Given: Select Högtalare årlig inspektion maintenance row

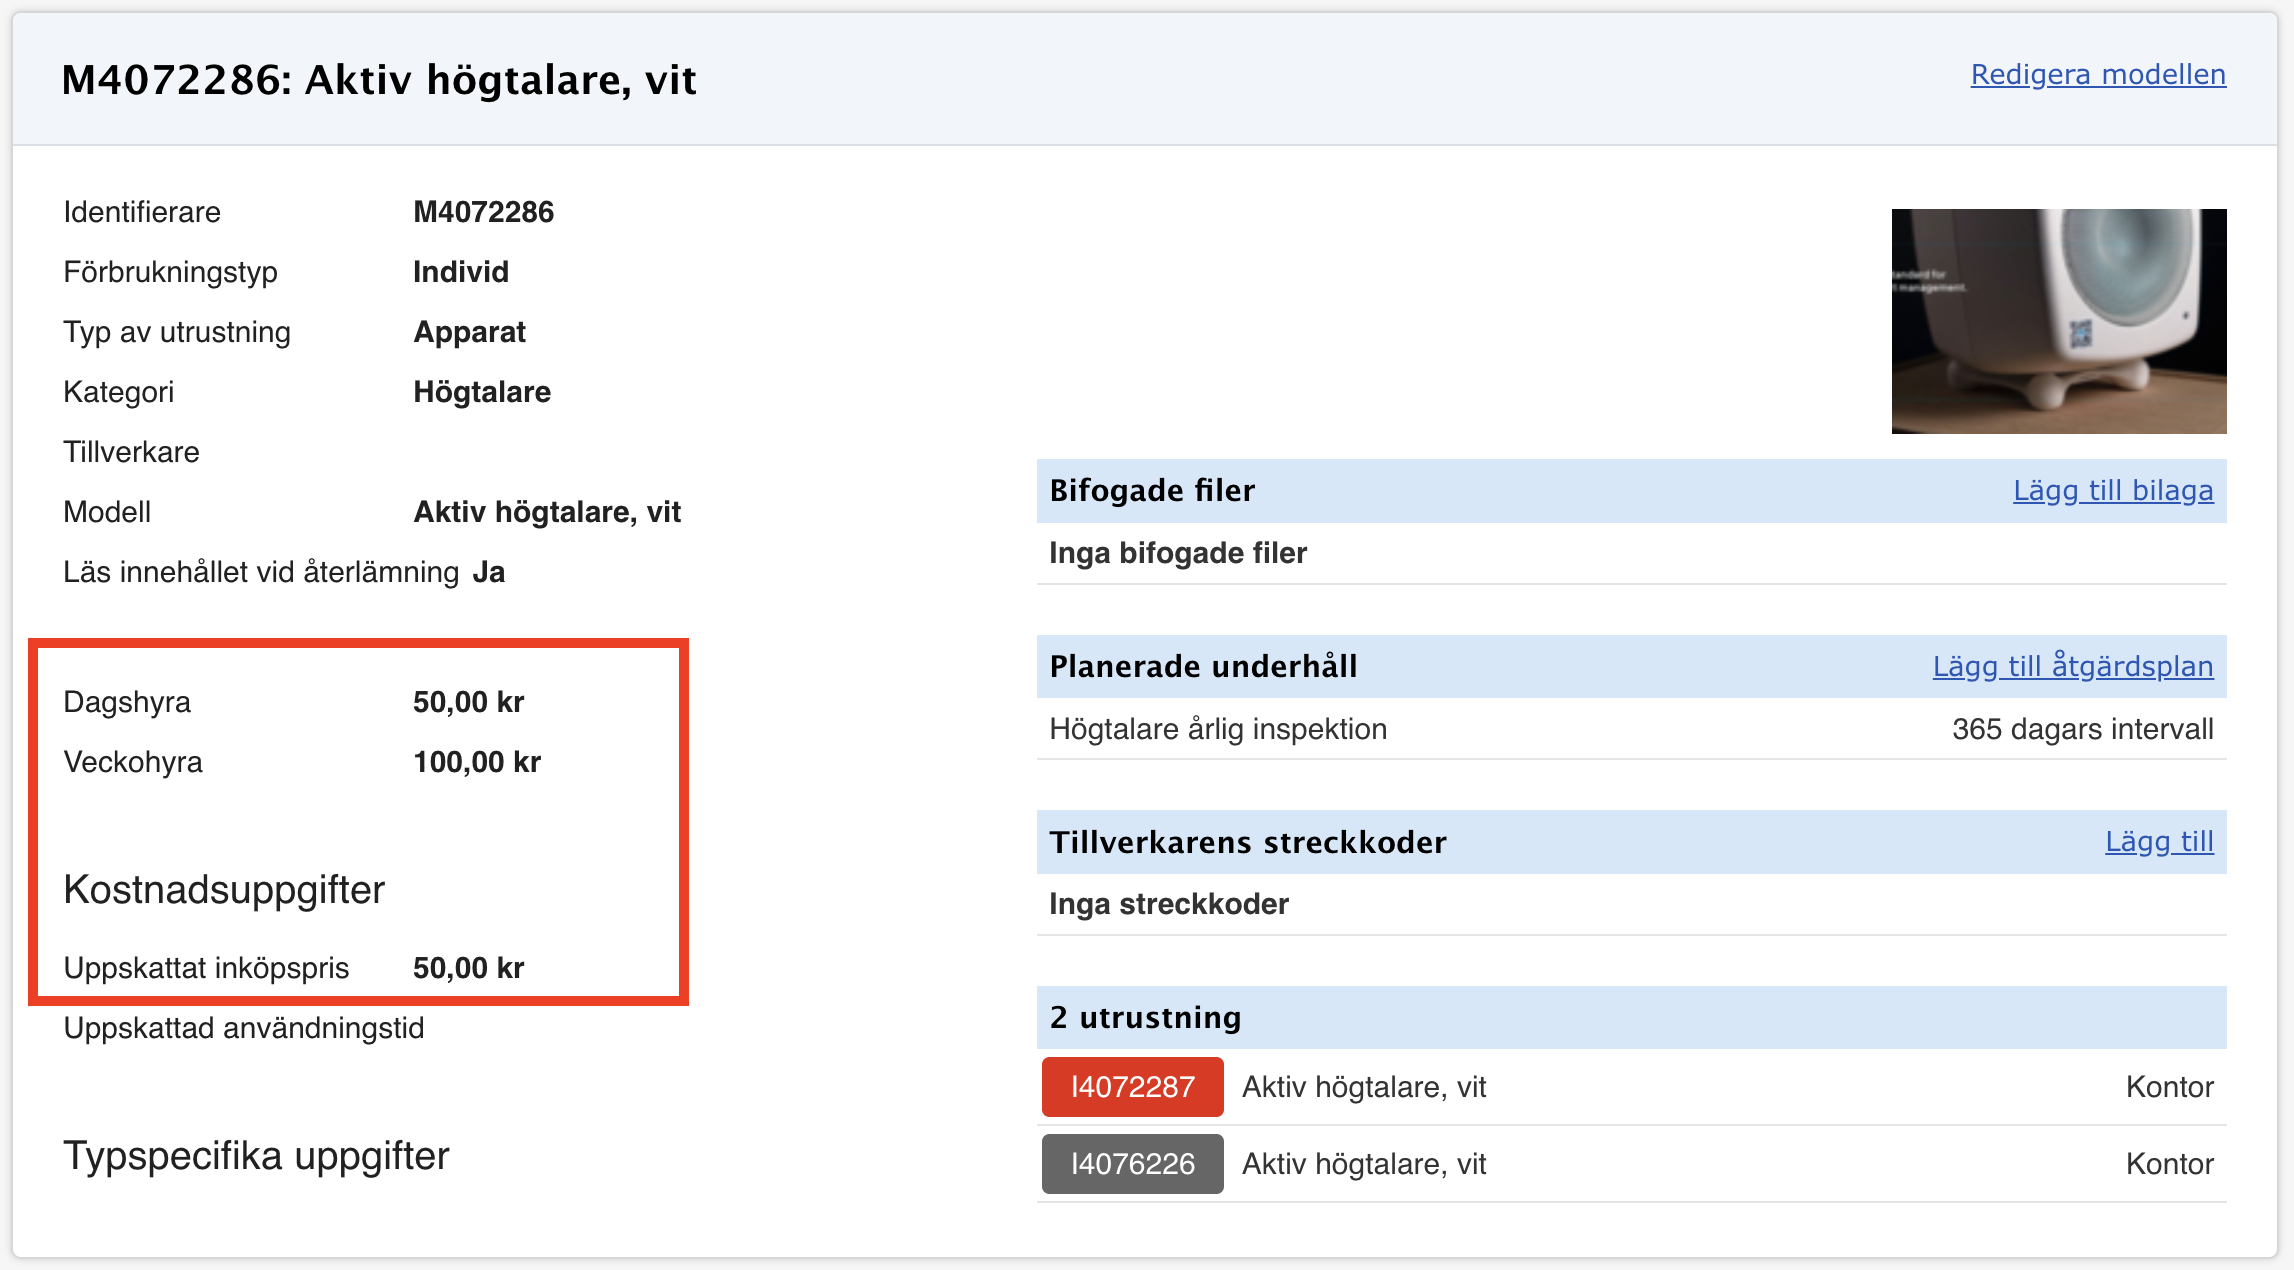Looking at the screenshot, I should click(x=1217, y=729).
